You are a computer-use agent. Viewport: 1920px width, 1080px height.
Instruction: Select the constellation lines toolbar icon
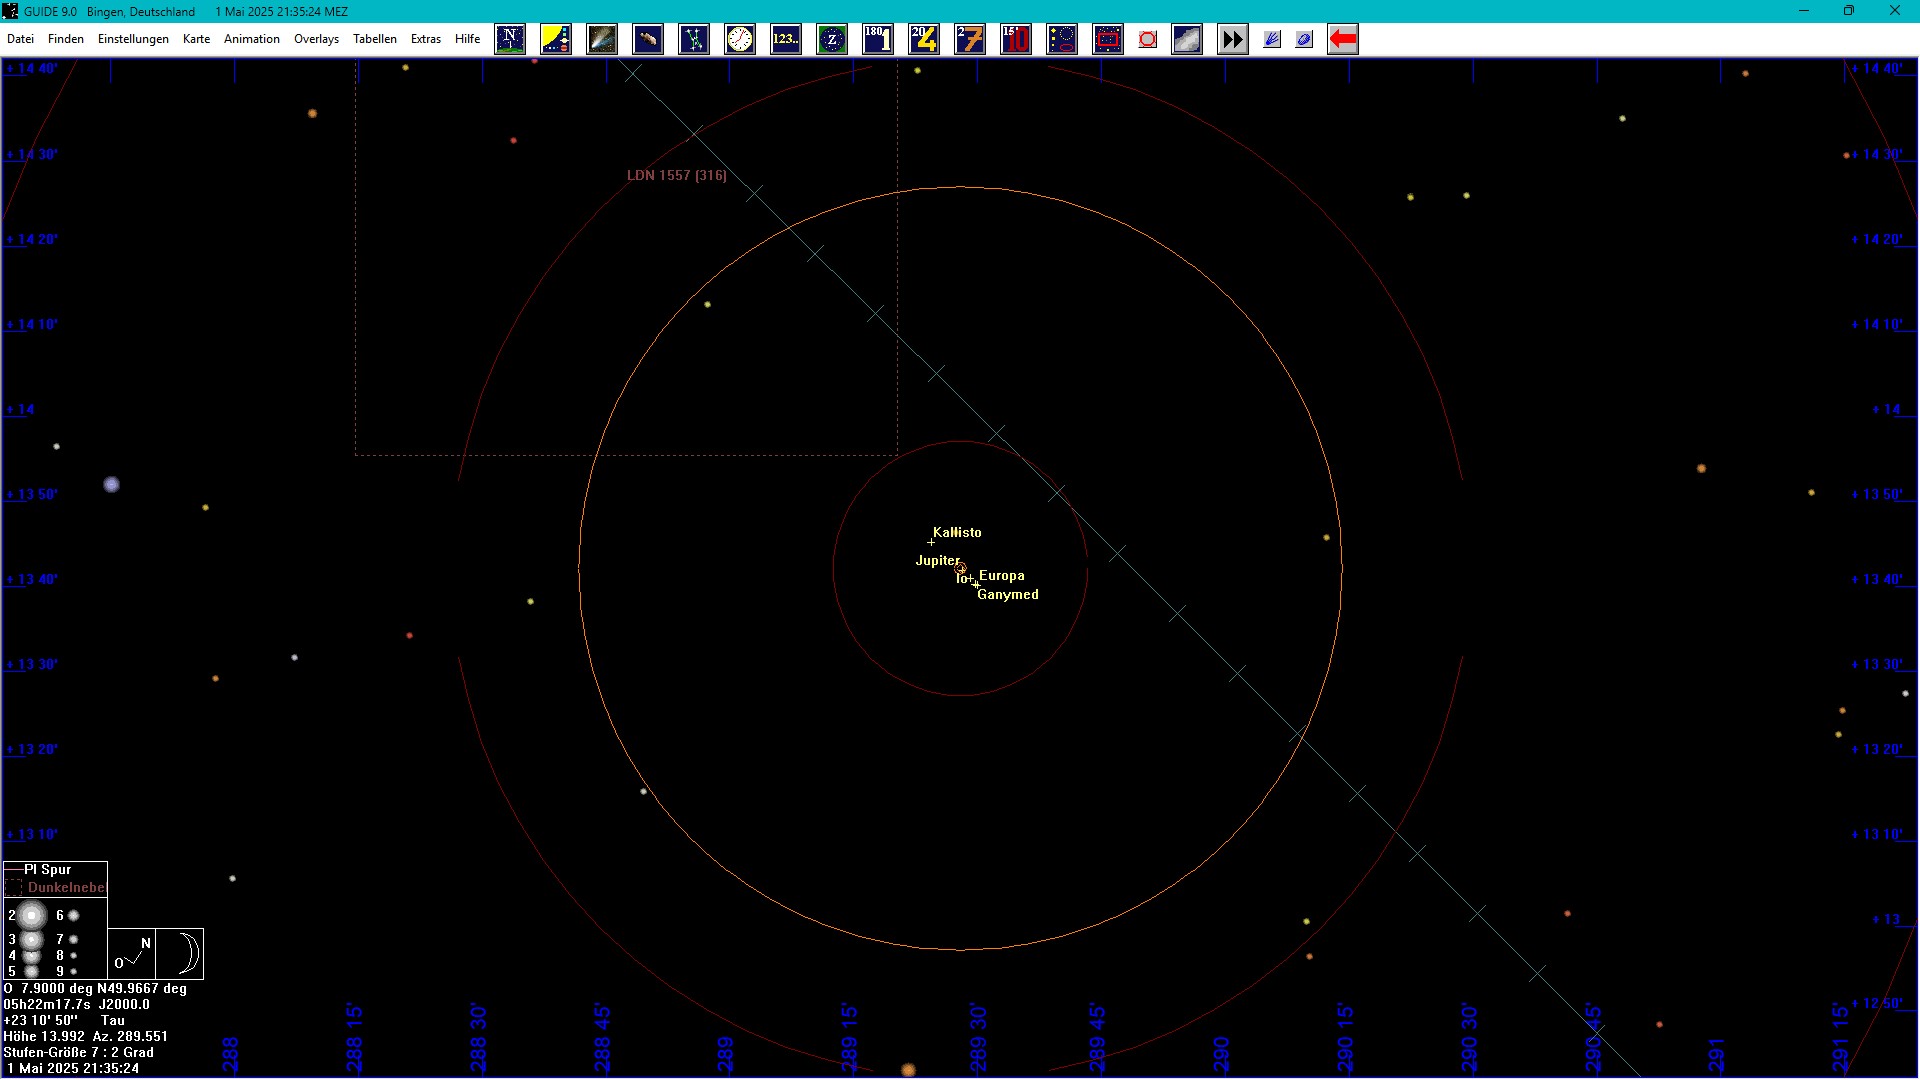[x=694, y=39]
